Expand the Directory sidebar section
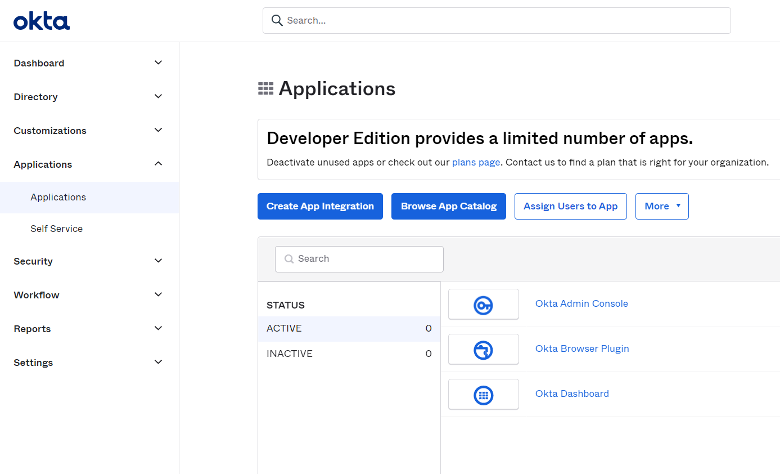780x475 pixels. [x=158, y=97]
